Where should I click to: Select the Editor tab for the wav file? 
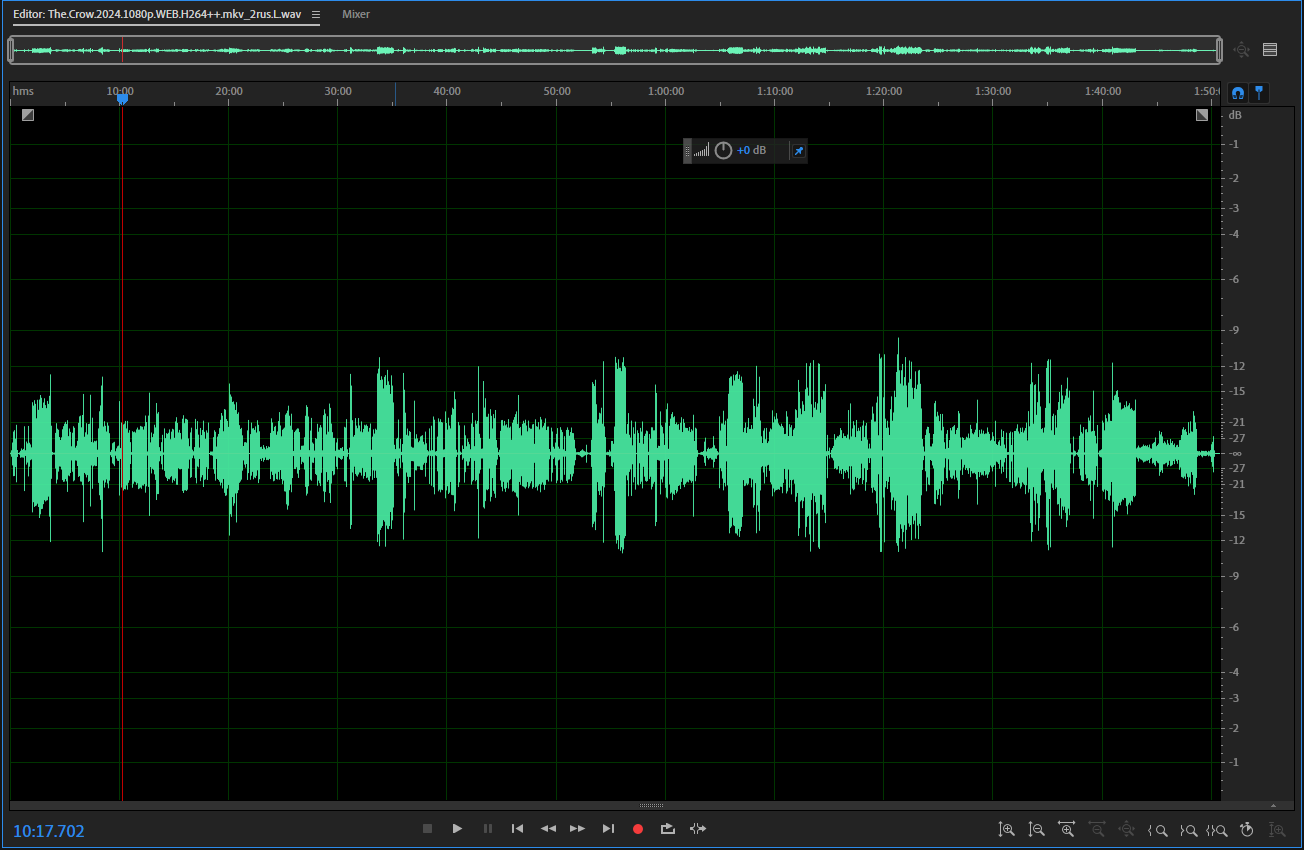157,15
